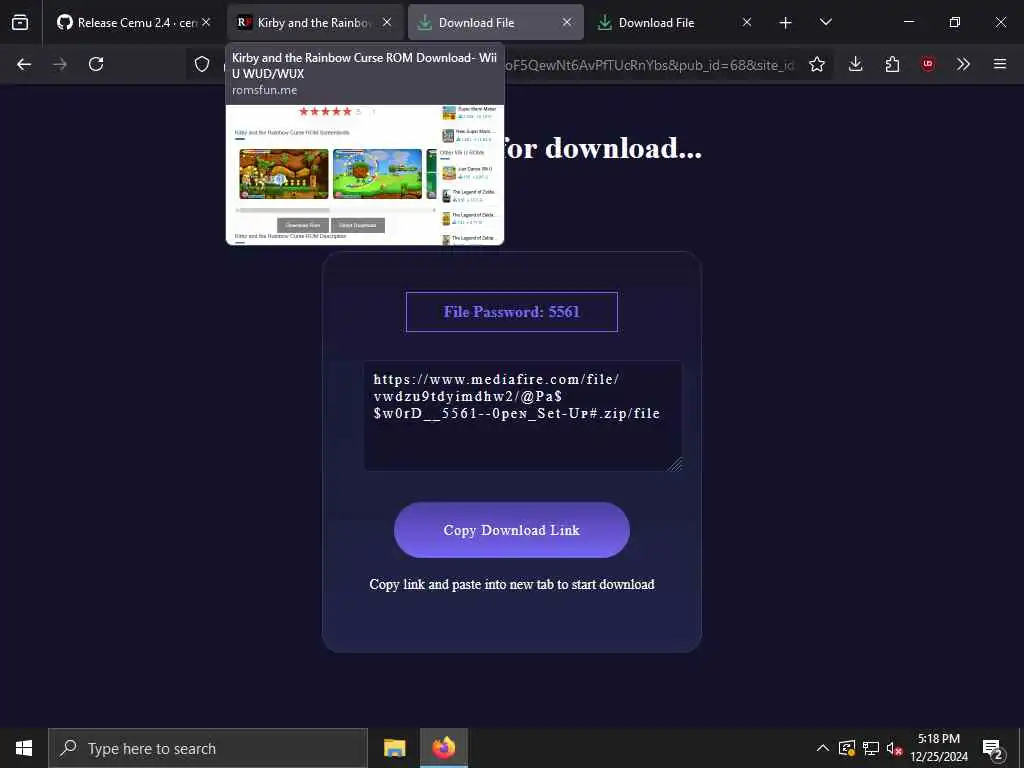
Task: Open the Firefox View icon
Action: 20,22
